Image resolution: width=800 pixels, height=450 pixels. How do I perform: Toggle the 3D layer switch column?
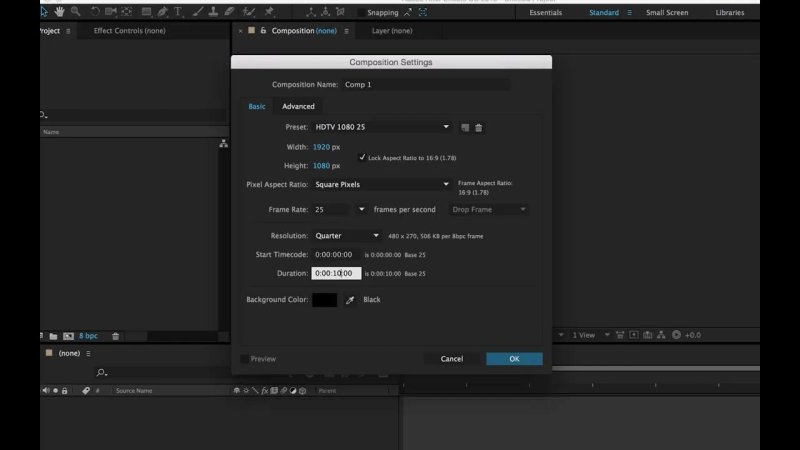tap(303, 391)
